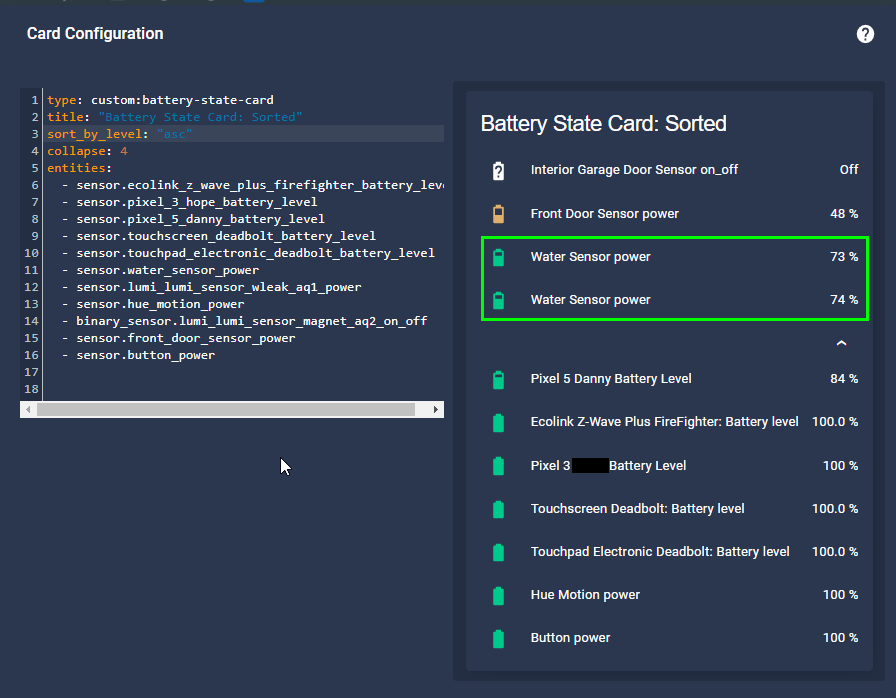Click the sort_by_level "asc" value
896x698 pixels.
pyautogui.click(x=174, y=134)
